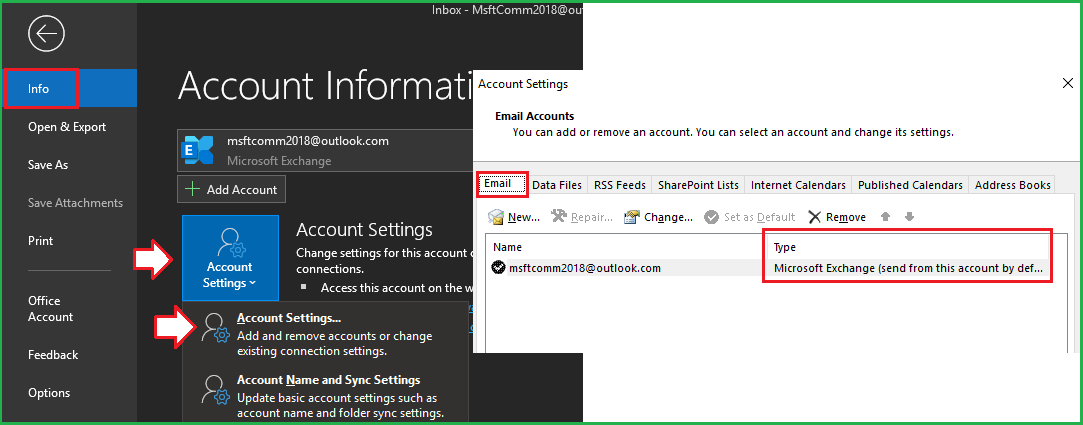
Task: Switch to the Published Calendars tab
Action: point(910,185)
